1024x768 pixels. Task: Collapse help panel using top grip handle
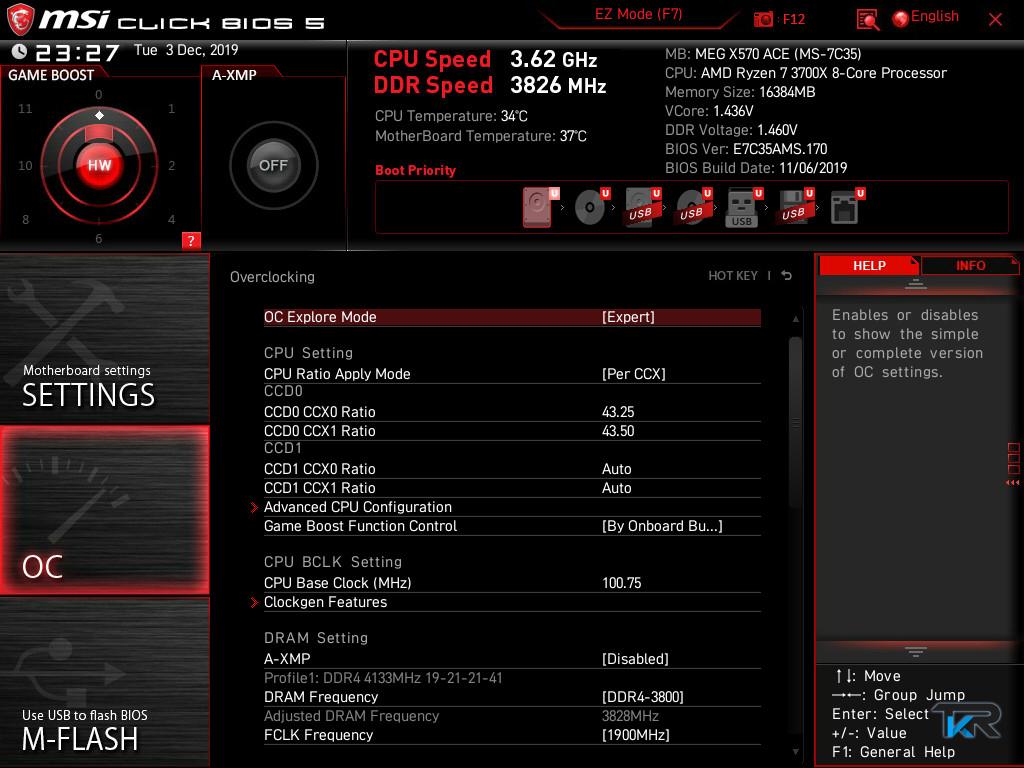tap(915, 283)
